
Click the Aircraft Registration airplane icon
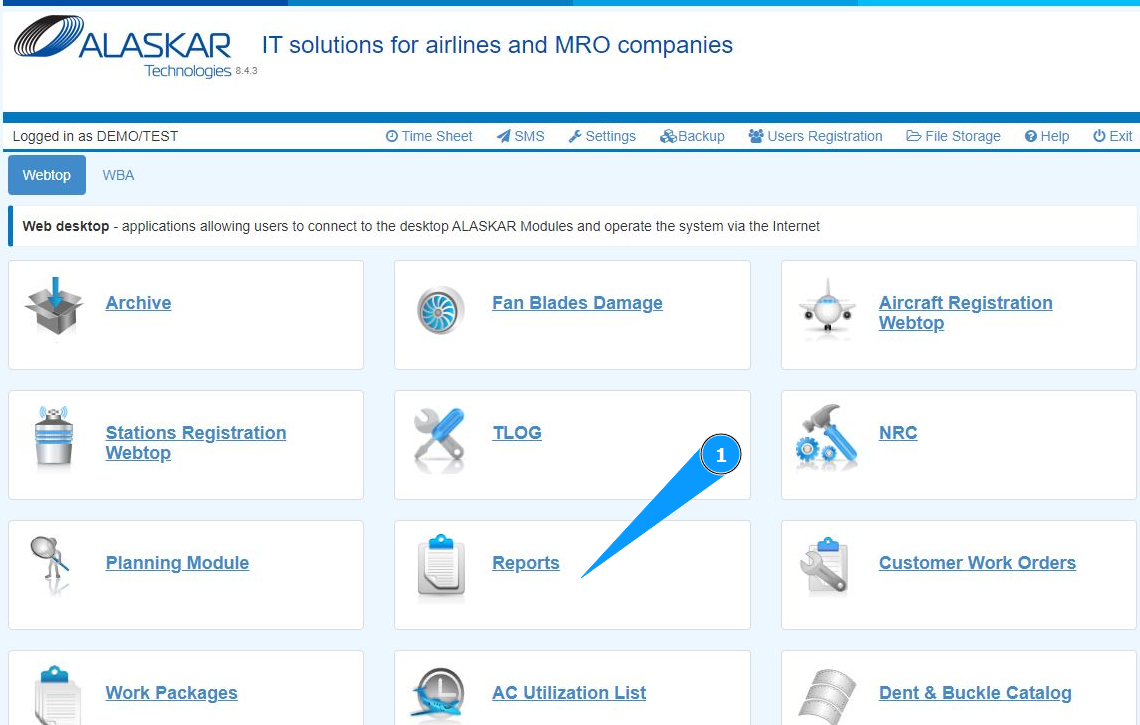point(827,306)
